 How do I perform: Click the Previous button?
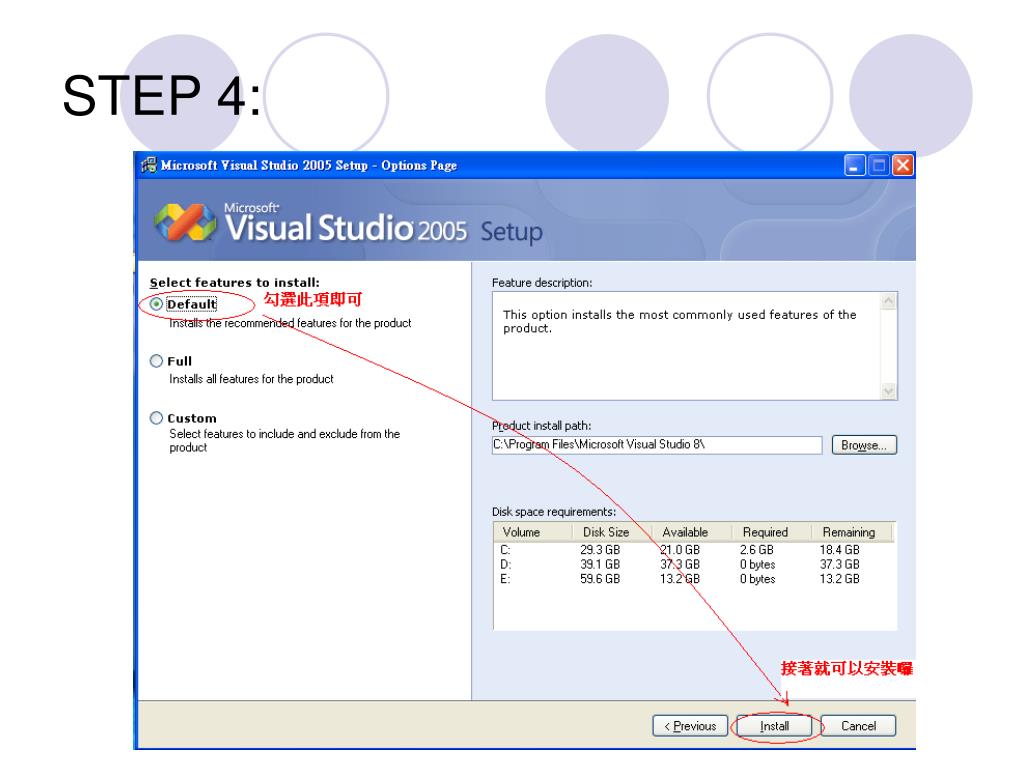point(690,726)
